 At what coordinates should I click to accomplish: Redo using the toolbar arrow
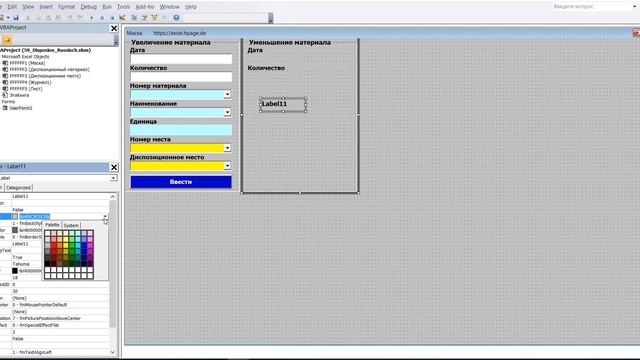80,18
